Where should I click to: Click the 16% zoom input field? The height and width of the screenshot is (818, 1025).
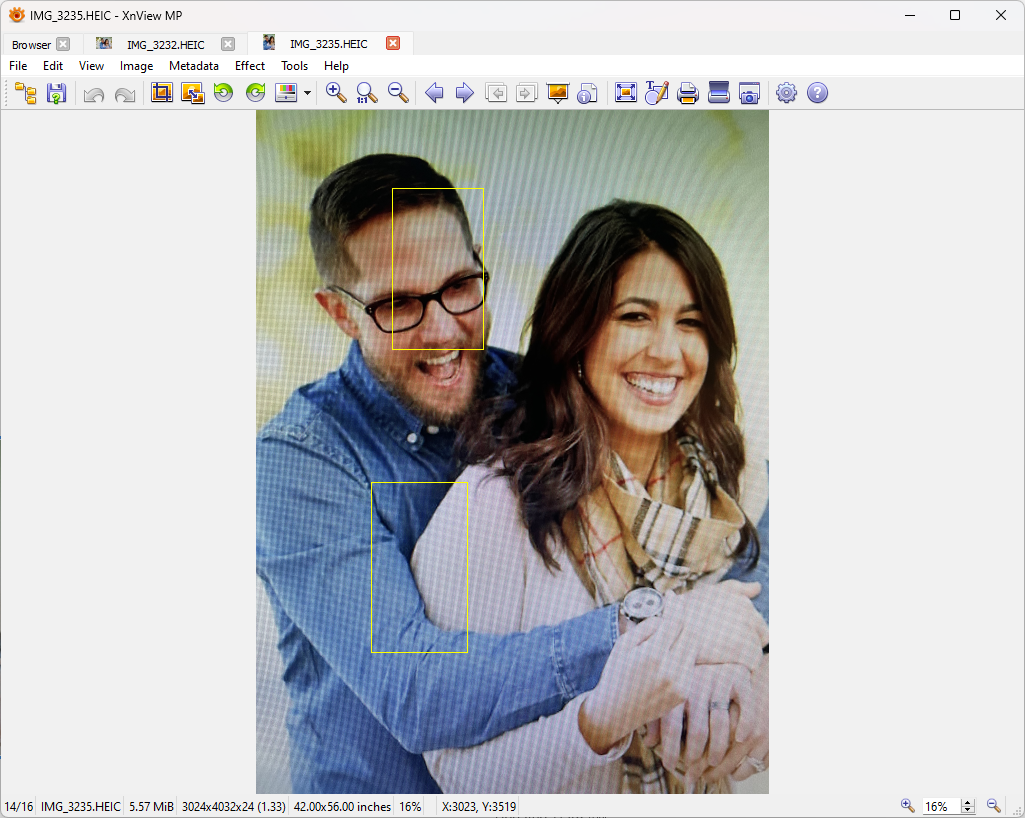[941, 806]
